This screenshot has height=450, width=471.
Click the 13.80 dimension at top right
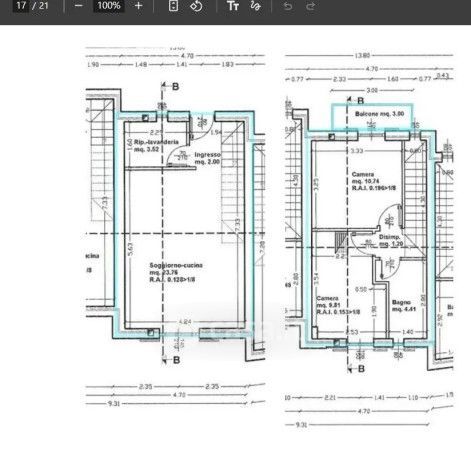point(362,56)
